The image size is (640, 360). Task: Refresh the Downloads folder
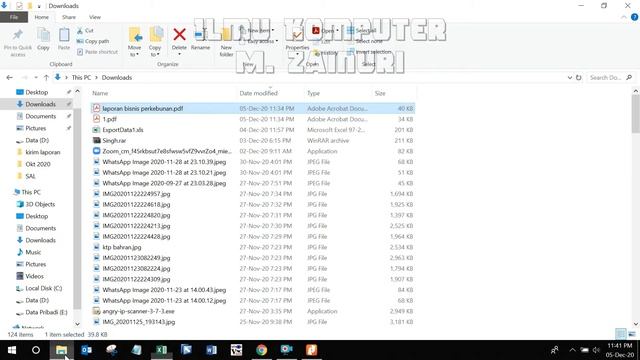pyautogui.click(x=579, y=78)
